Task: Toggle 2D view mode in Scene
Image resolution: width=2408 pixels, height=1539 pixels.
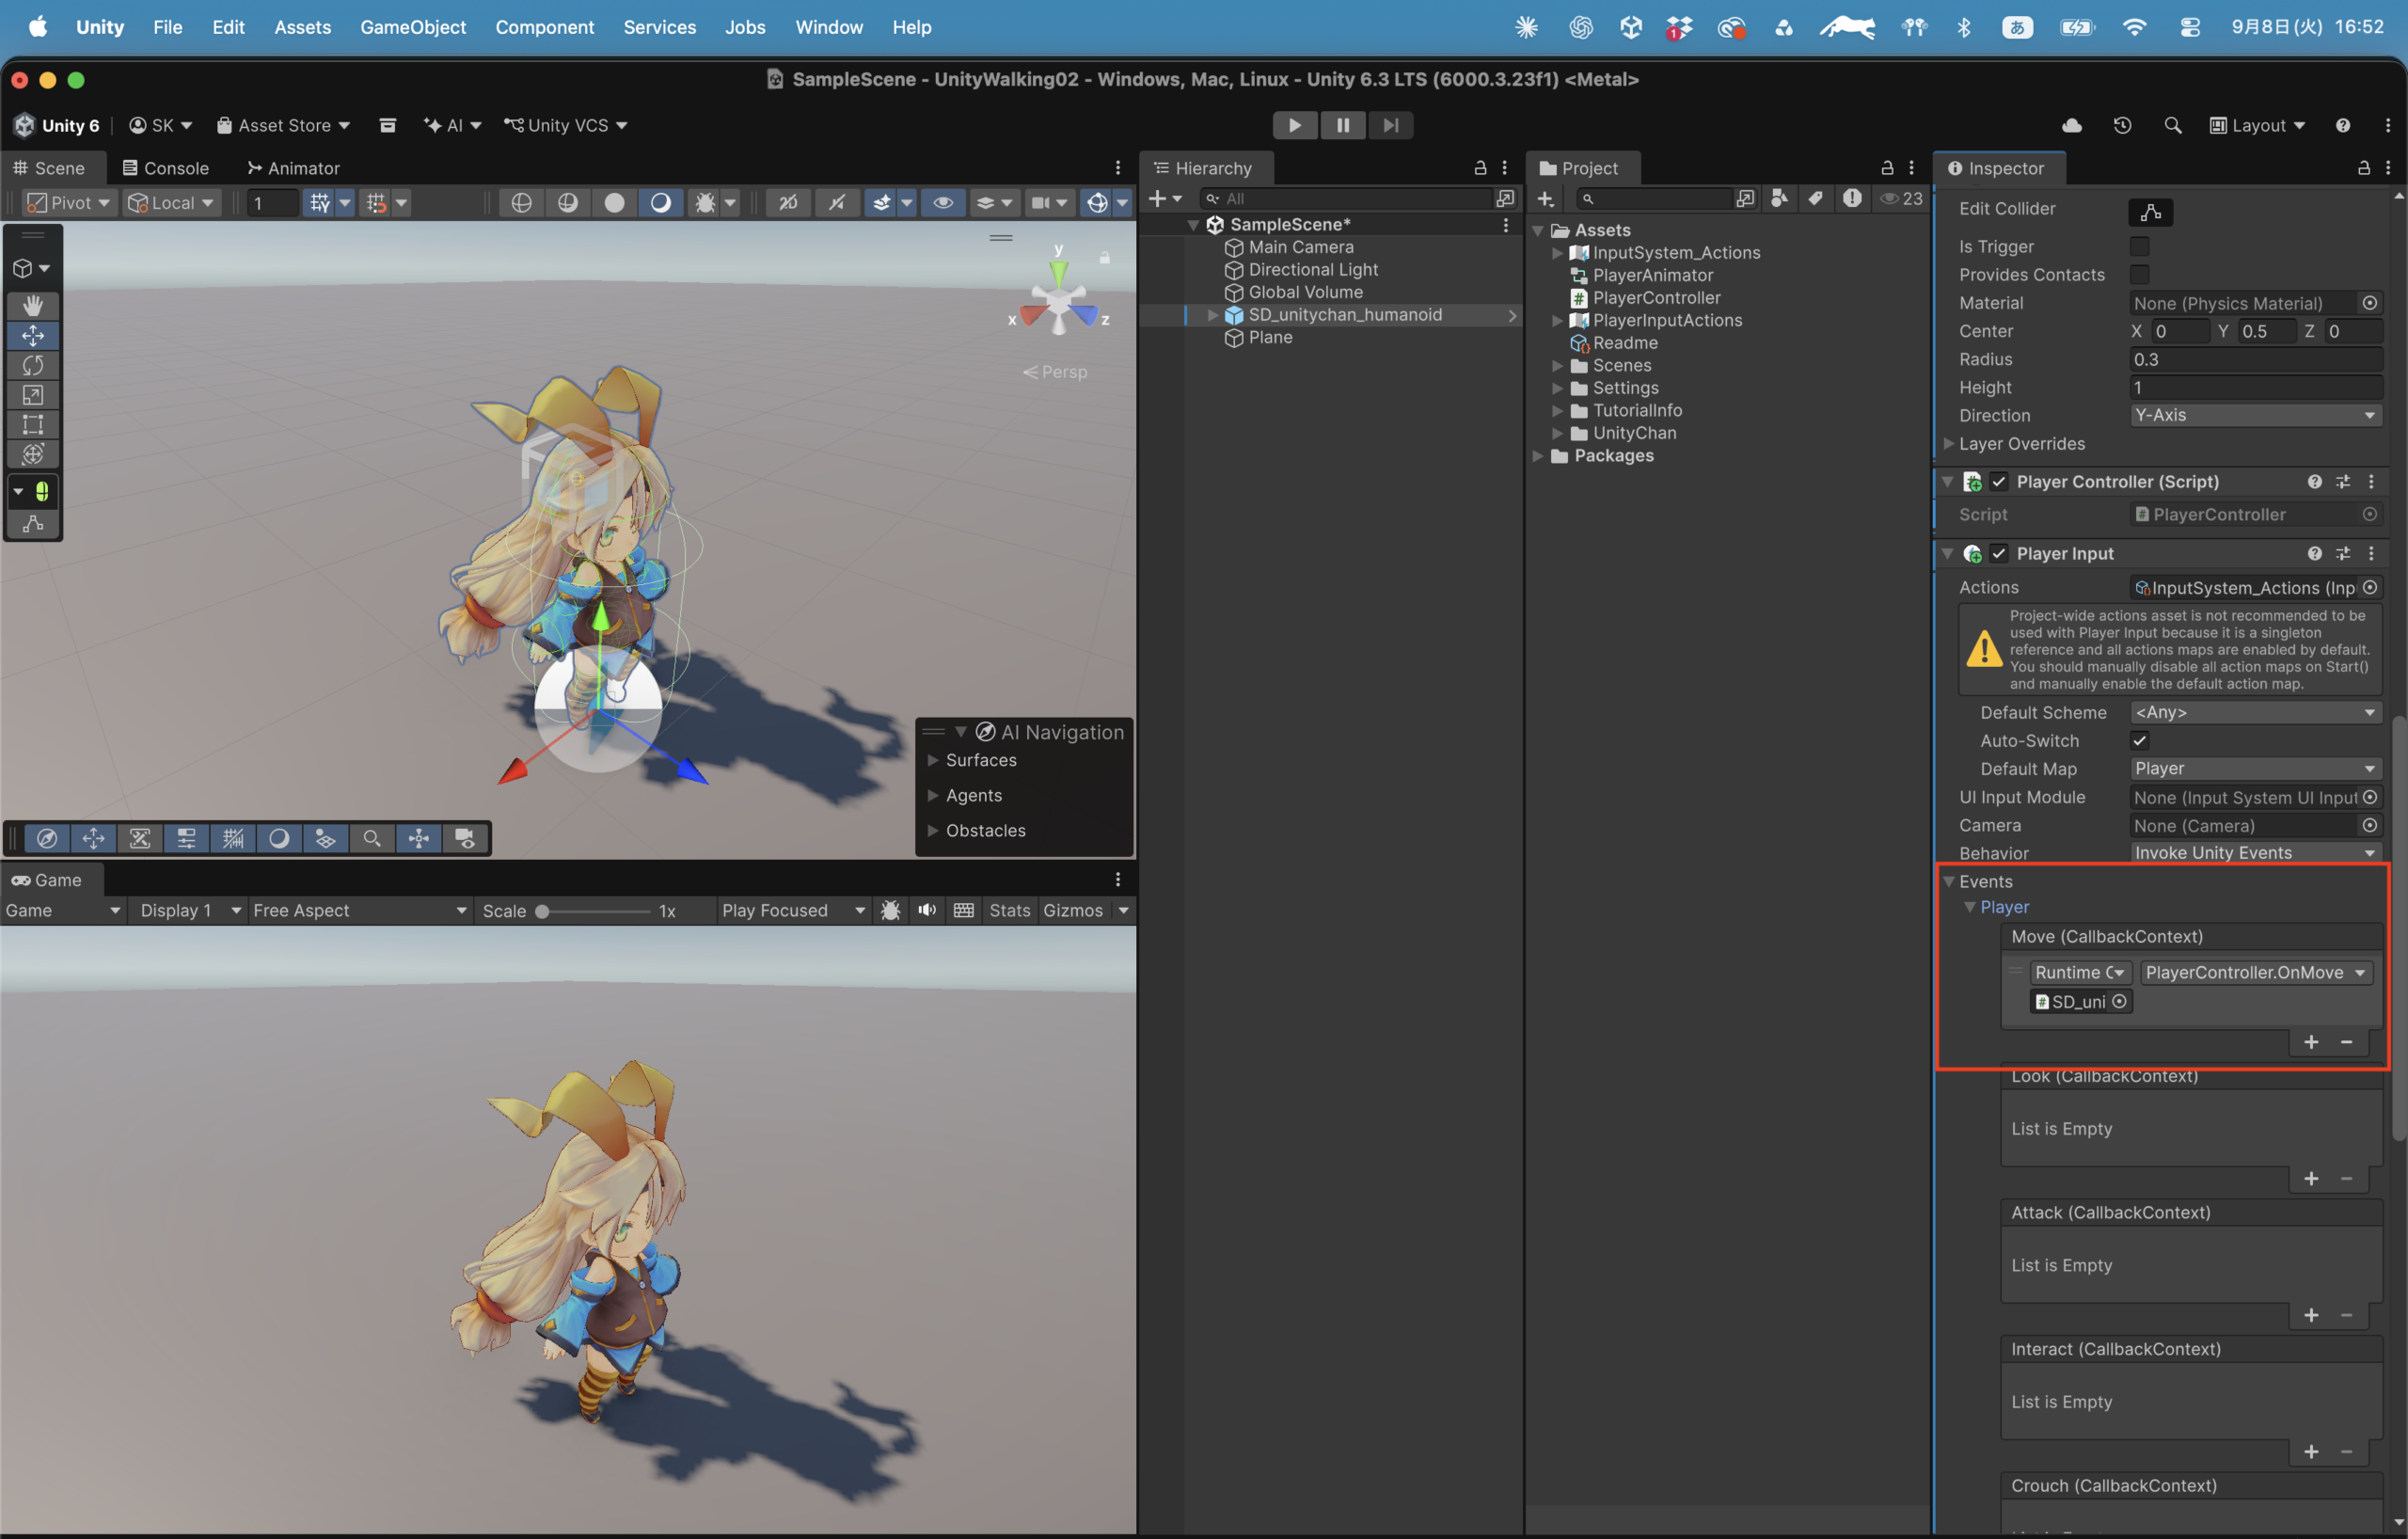Action: pos(788,202)
